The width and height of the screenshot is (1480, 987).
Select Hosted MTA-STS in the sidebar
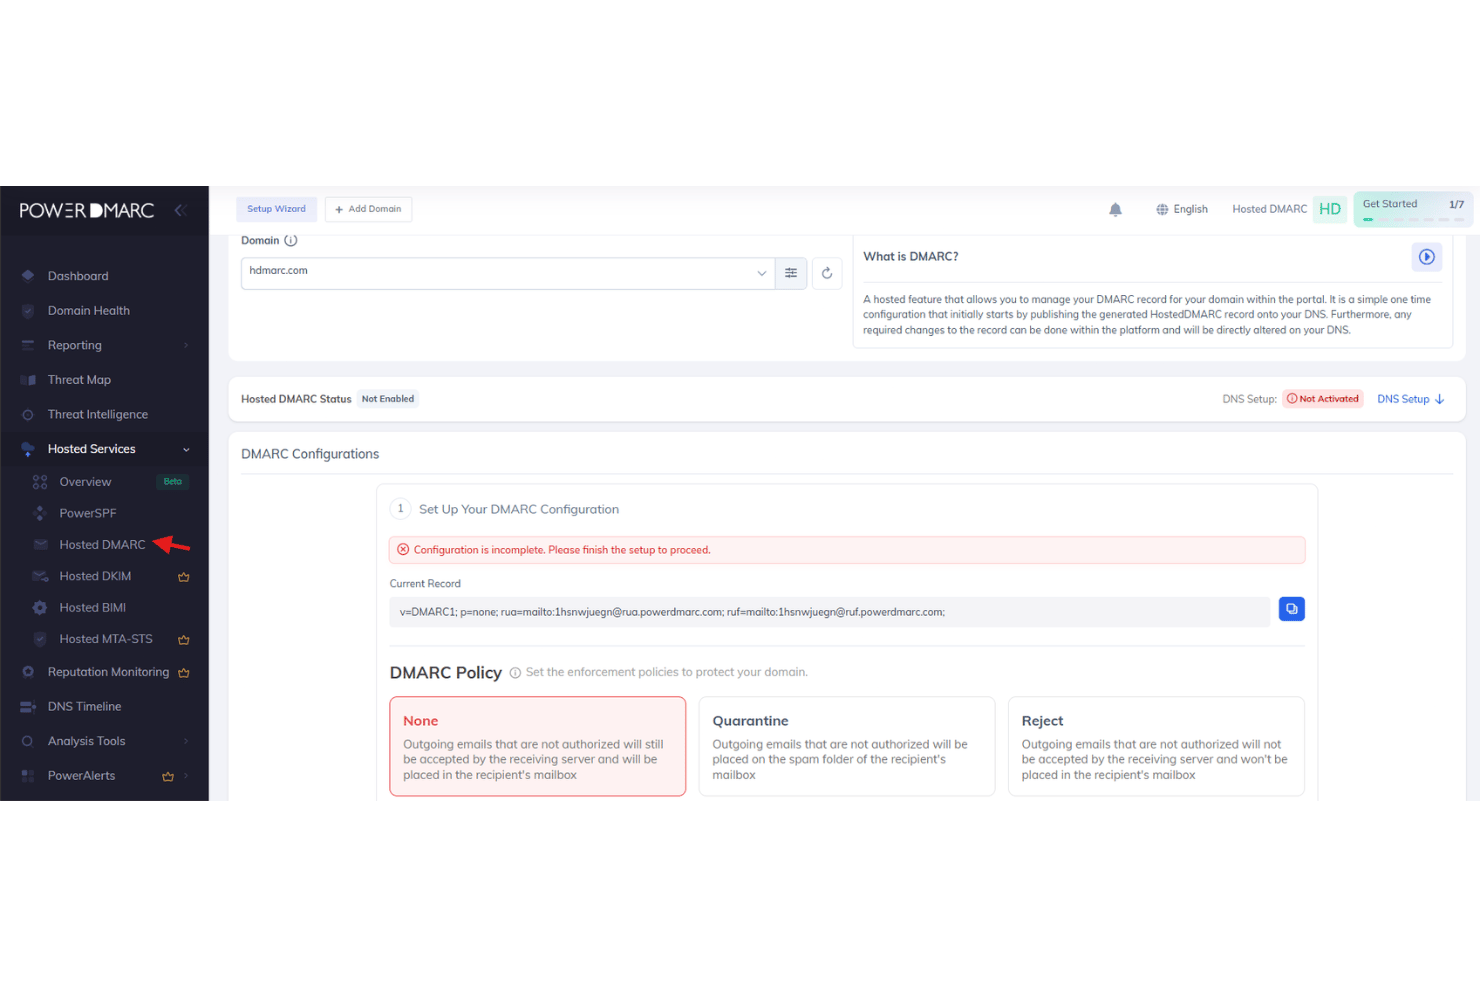(106, 639)
